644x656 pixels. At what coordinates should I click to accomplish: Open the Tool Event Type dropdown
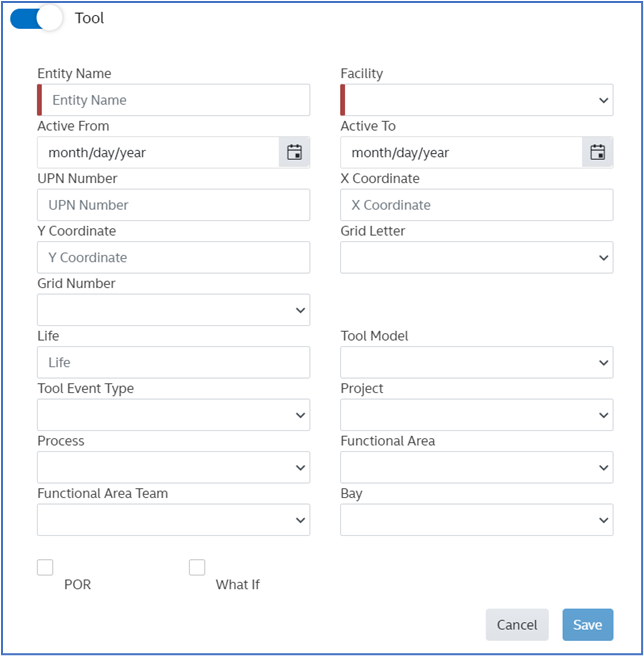point(173,414)
